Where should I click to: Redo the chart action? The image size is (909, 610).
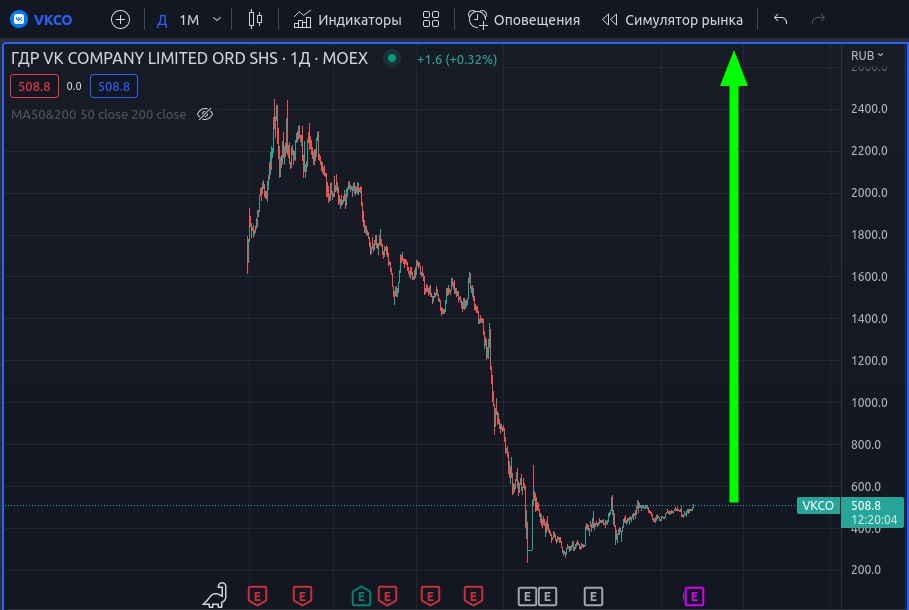818,20
